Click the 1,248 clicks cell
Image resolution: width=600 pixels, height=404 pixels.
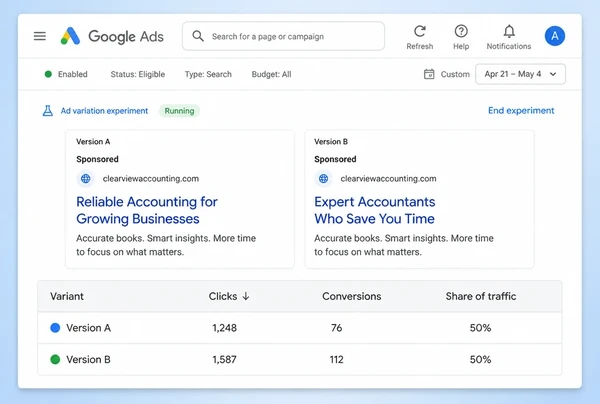tap(225, 328)
